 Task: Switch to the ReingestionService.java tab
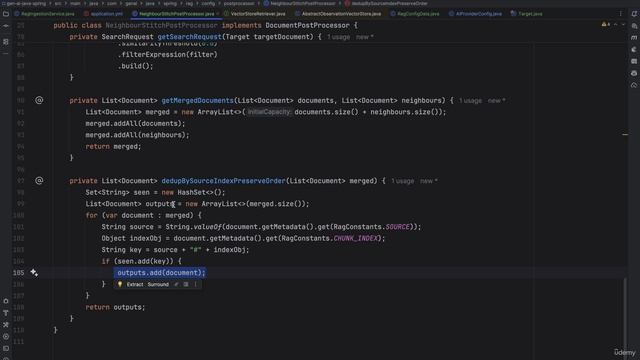click(x=44, y=14)
